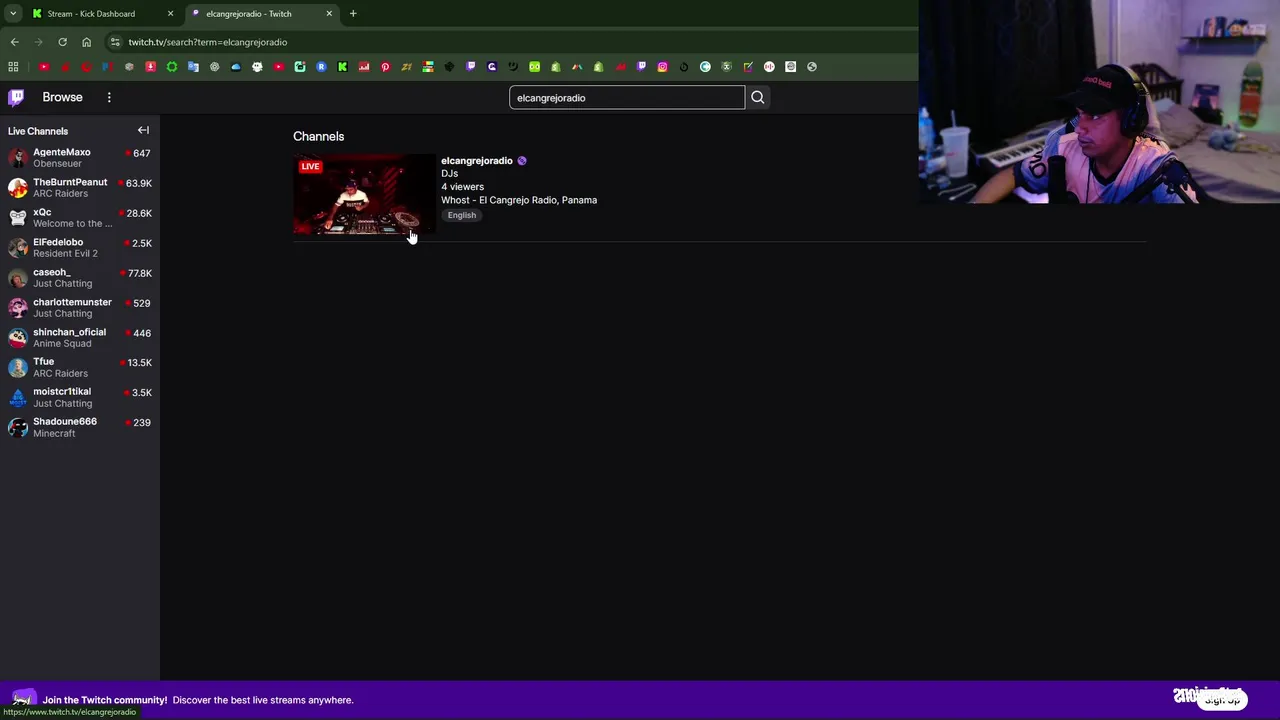This screenshot has width=1280, height=720.
Task: Click xQc avatar icon
Action: (18, 218)
